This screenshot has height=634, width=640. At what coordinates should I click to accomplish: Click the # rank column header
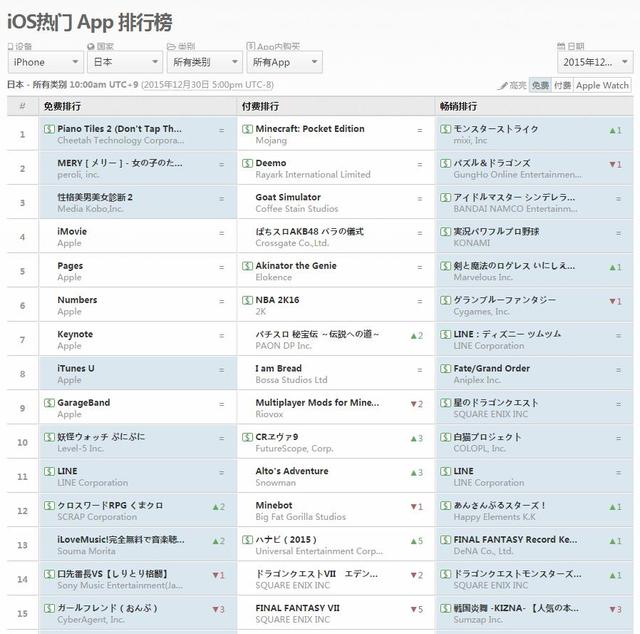tap(22, 107)
